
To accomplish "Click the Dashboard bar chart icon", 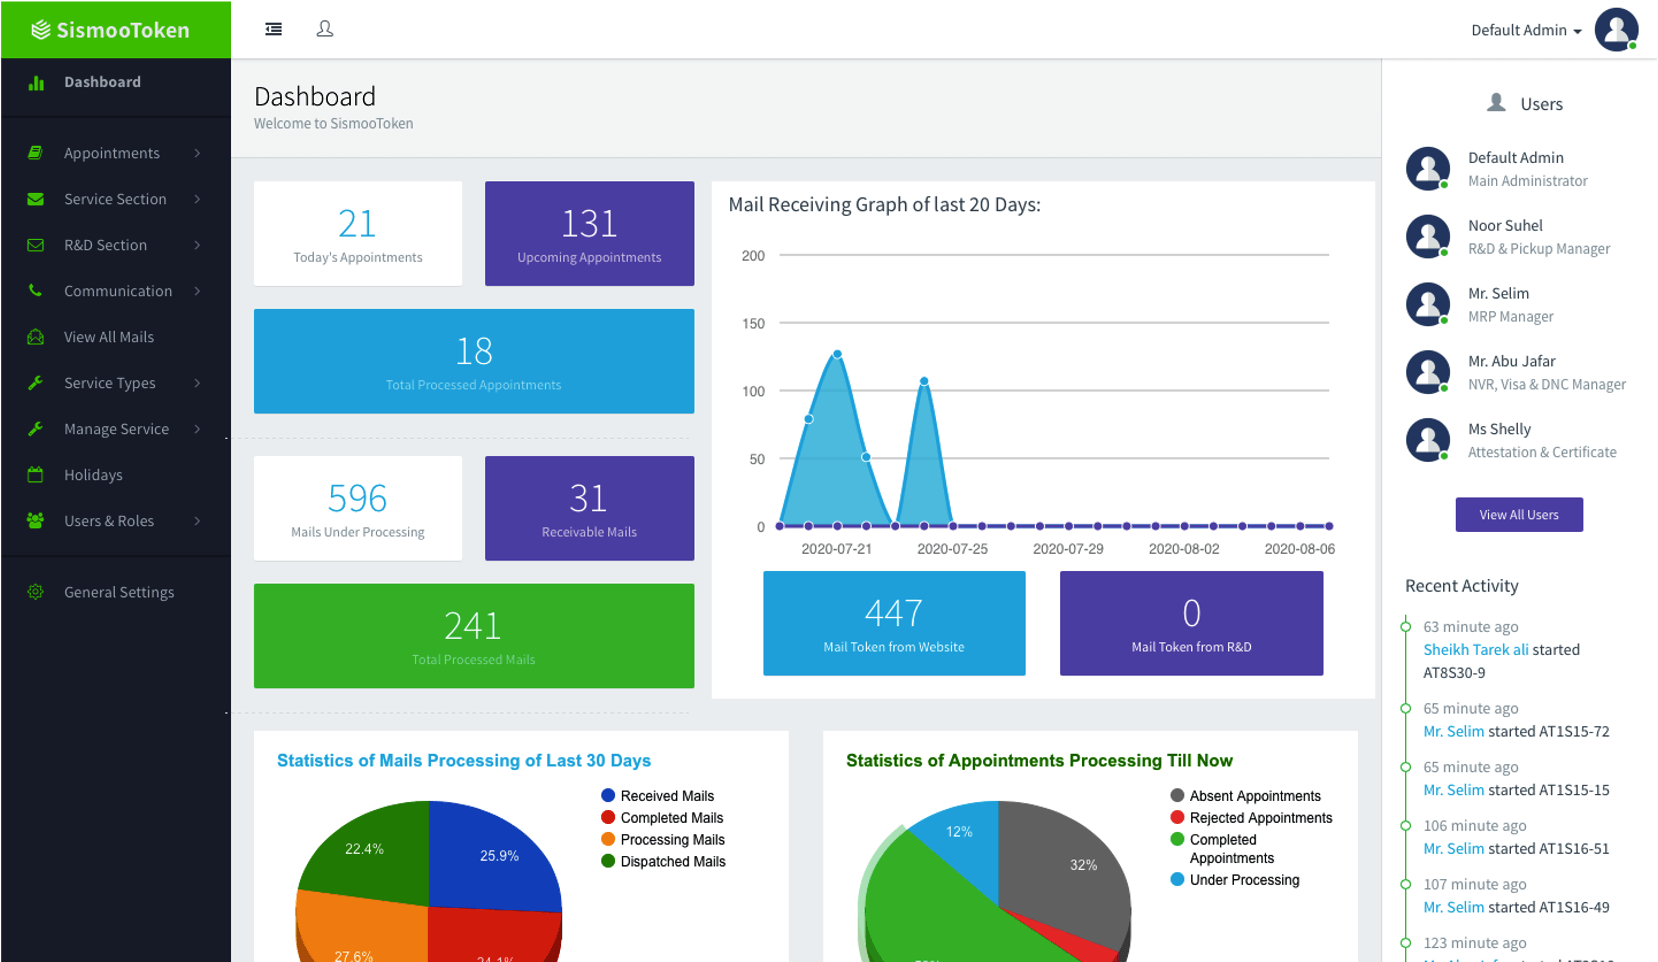I will 36,83.
